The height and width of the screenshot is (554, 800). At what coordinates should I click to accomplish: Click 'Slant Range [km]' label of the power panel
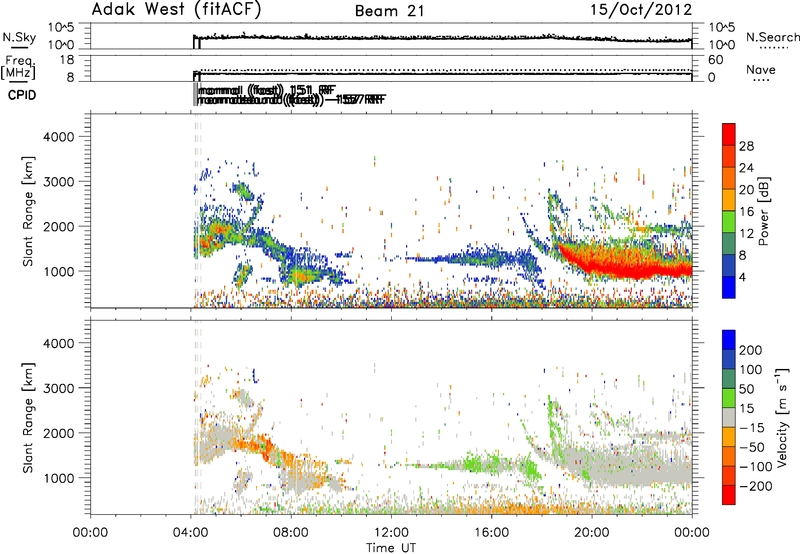[28, 211]
